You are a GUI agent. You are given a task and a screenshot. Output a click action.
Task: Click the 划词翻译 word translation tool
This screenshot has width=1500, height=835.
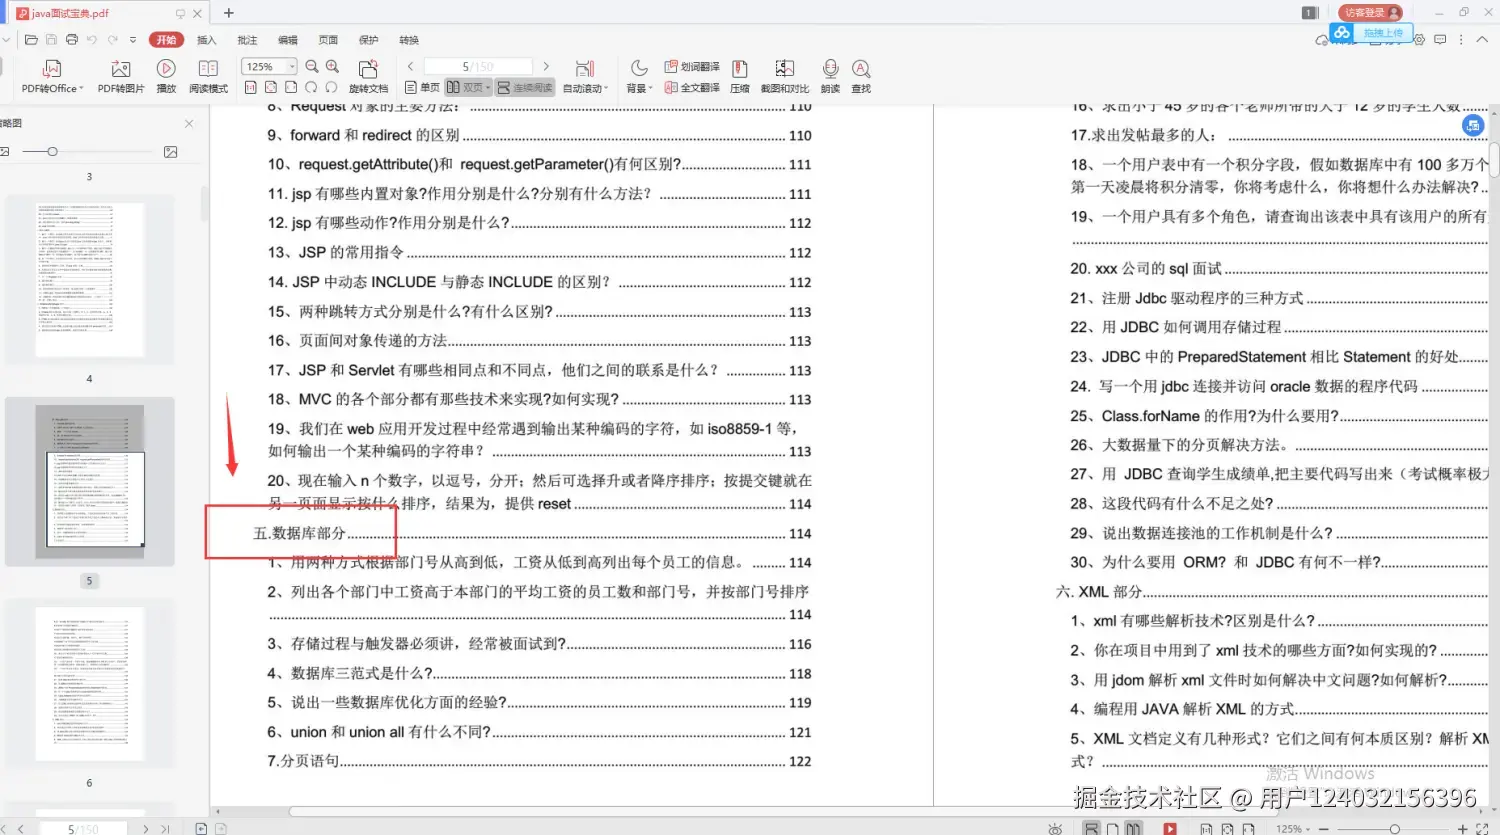pos(692,67)
